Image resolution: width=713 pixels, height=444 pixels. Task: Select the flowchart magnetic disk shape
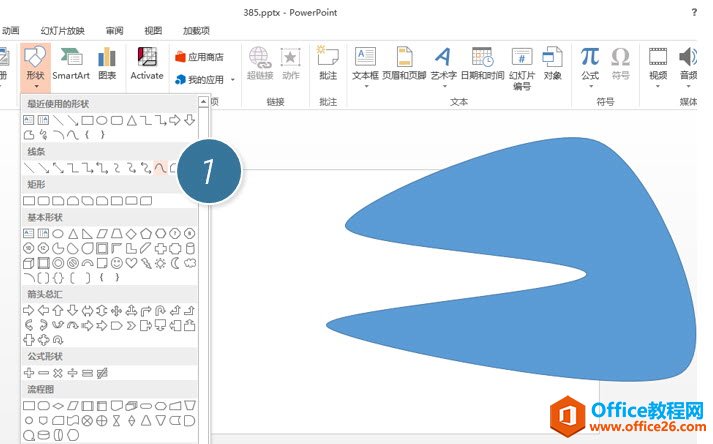coord(43,435)
